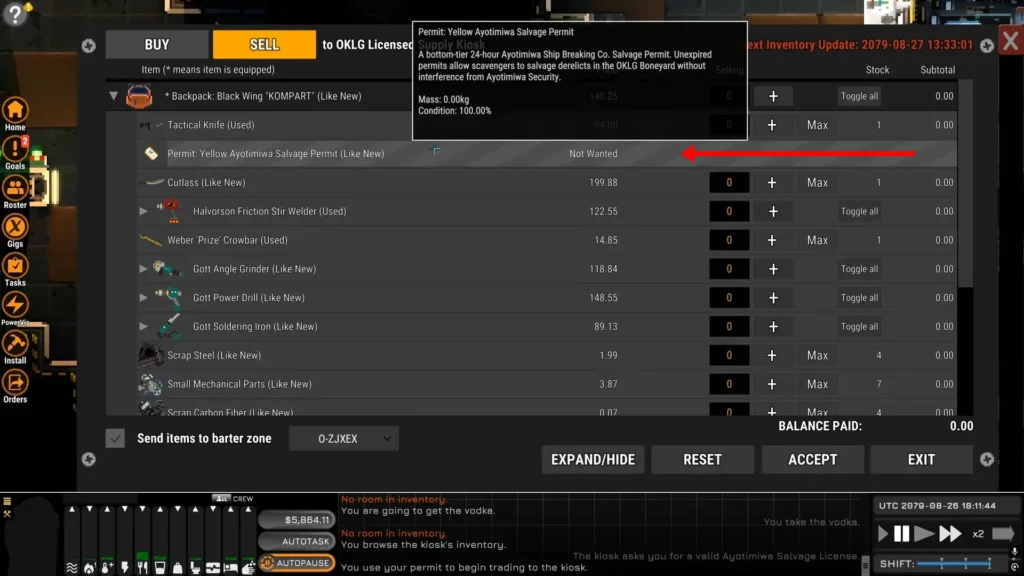Click the backpack item icon

(x=139, y=96)
